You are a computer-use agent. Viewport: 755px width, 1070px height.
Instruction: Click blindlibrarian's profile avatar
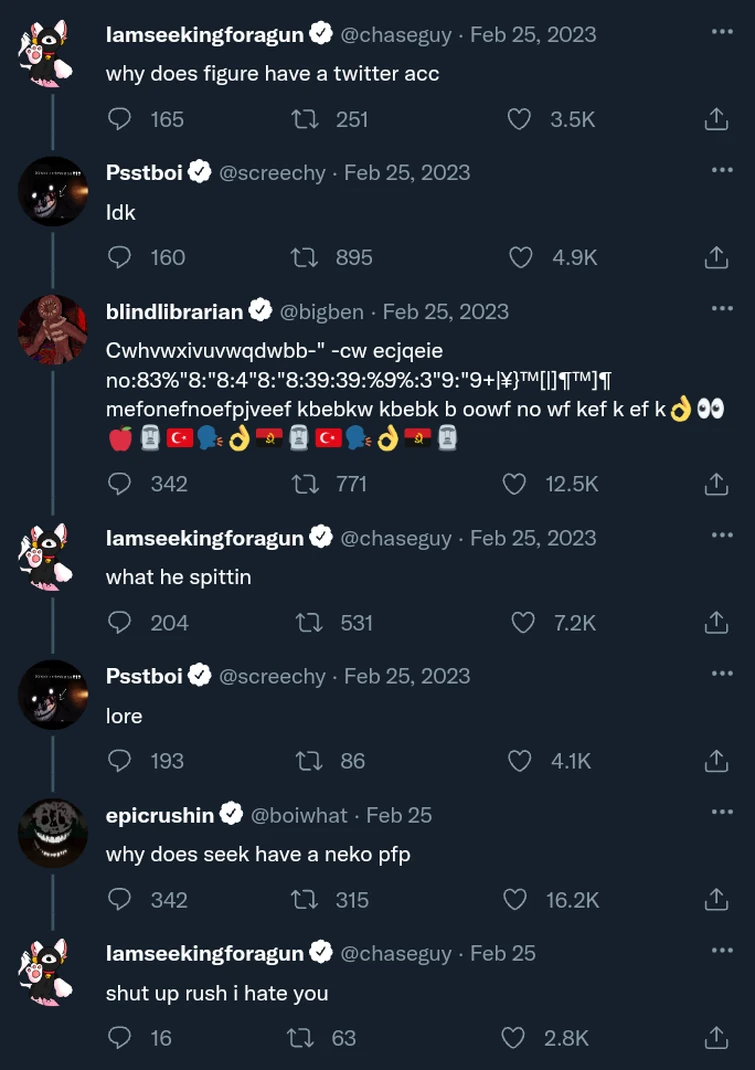pyautogui.click(x=53, y=329)
